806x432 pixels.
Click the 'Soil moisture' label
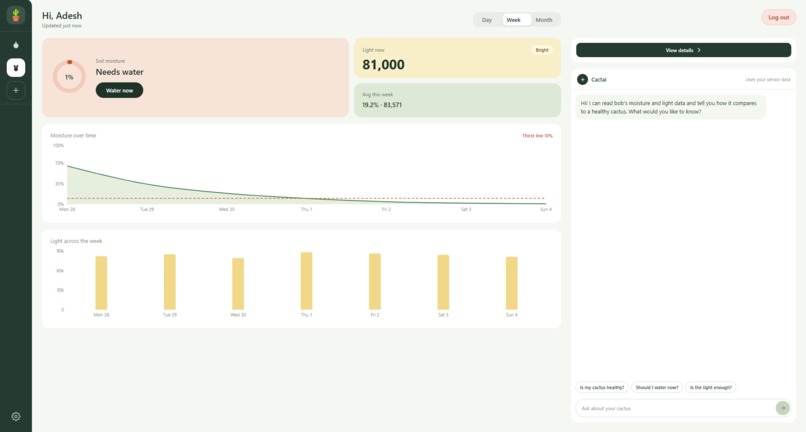point(110,61)
